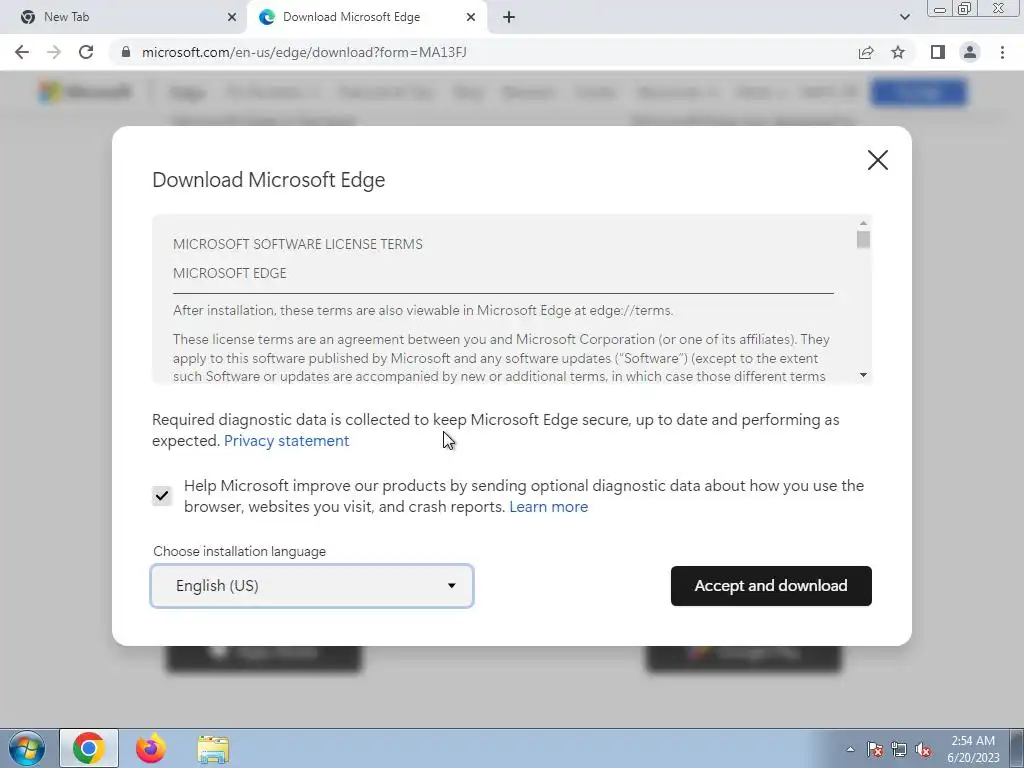
Task: Click Accept and download button
Action: point(771,586)
